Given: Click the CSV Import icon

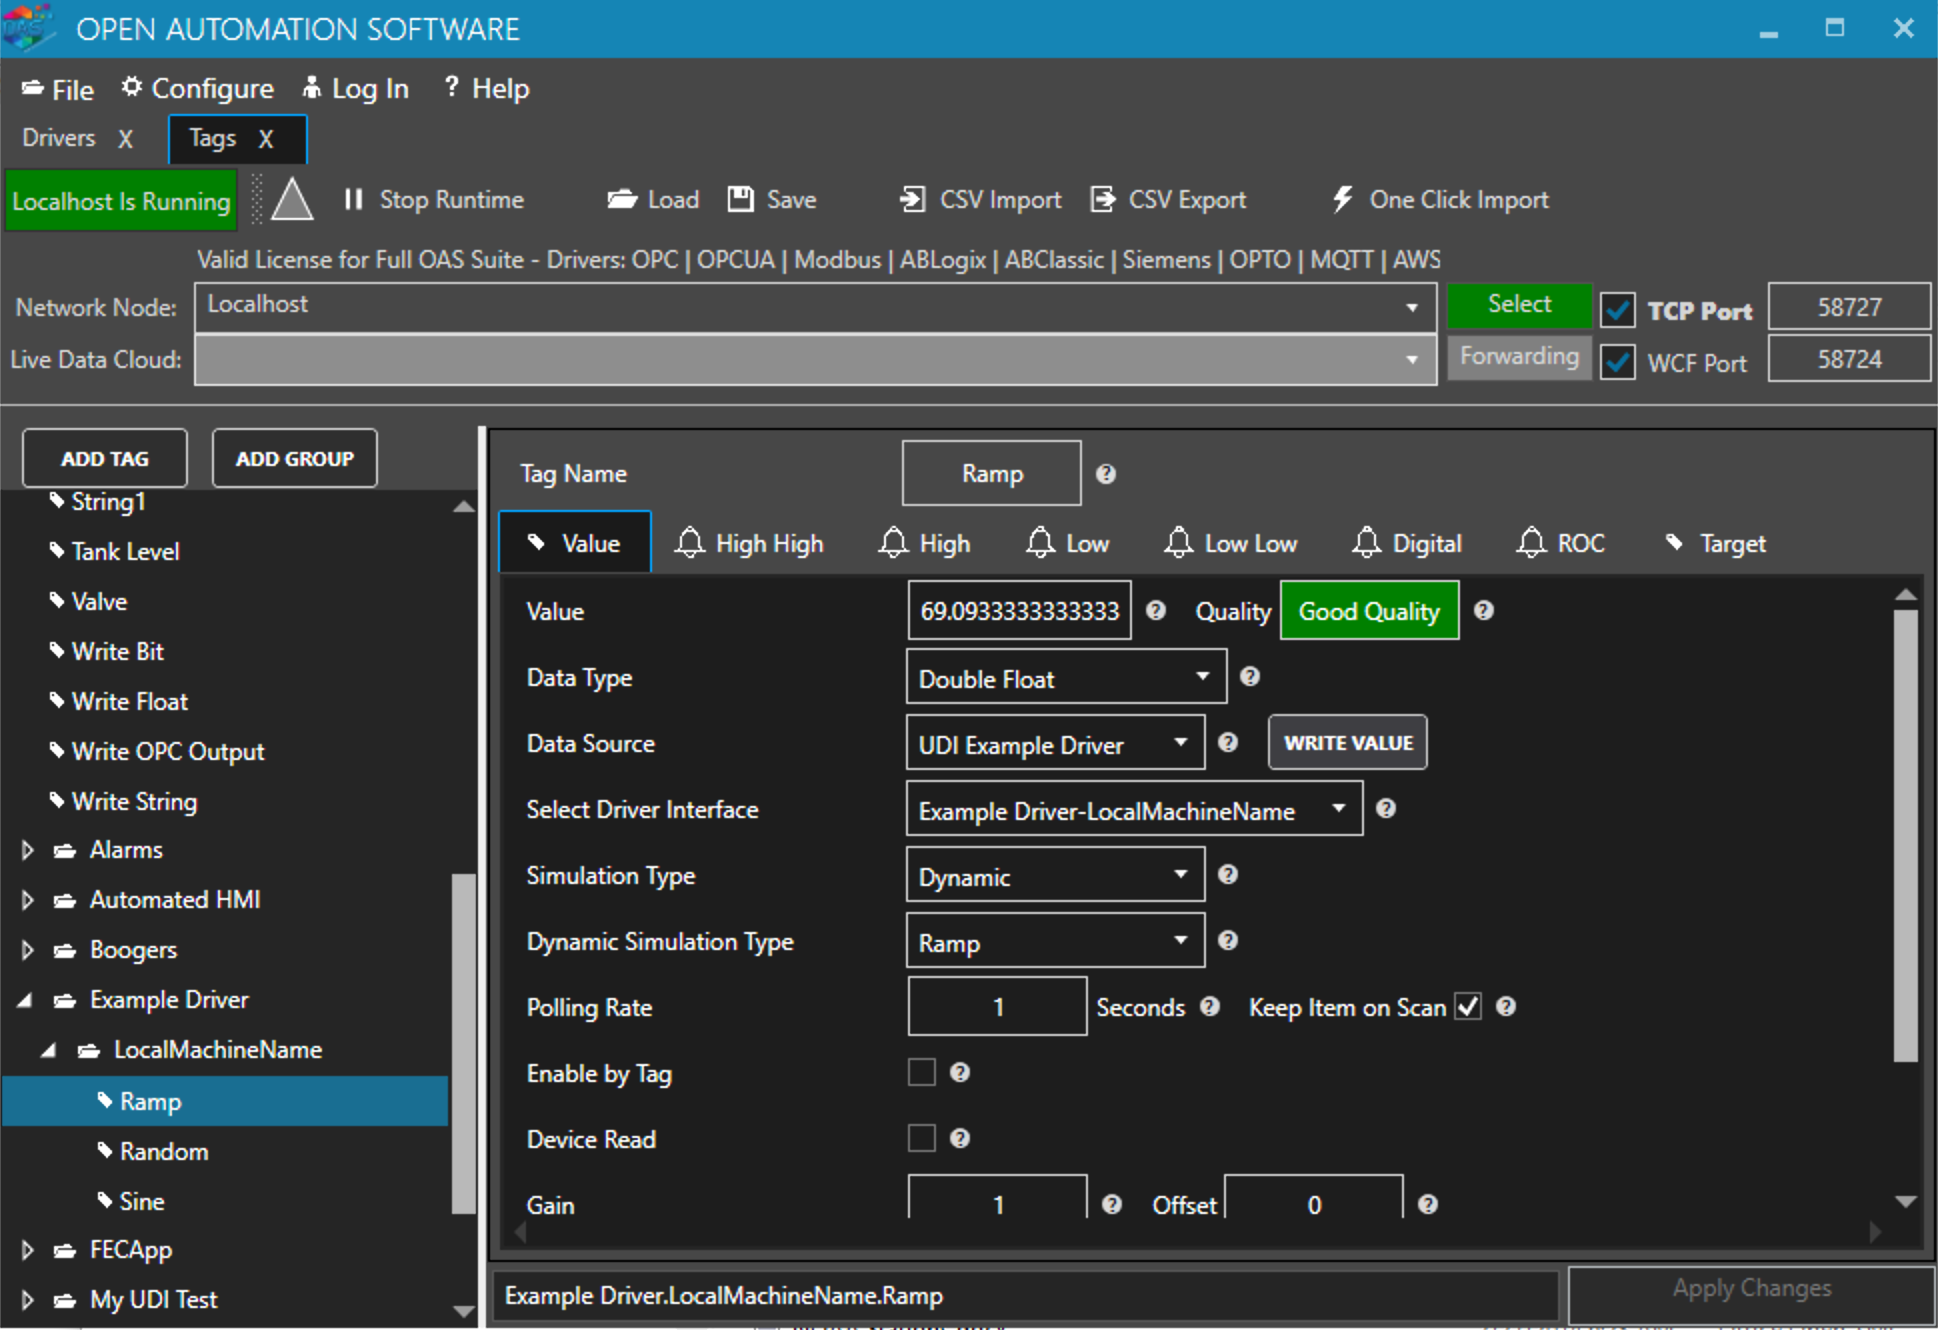Looking at the screenshot, I should tap(911, 200).
